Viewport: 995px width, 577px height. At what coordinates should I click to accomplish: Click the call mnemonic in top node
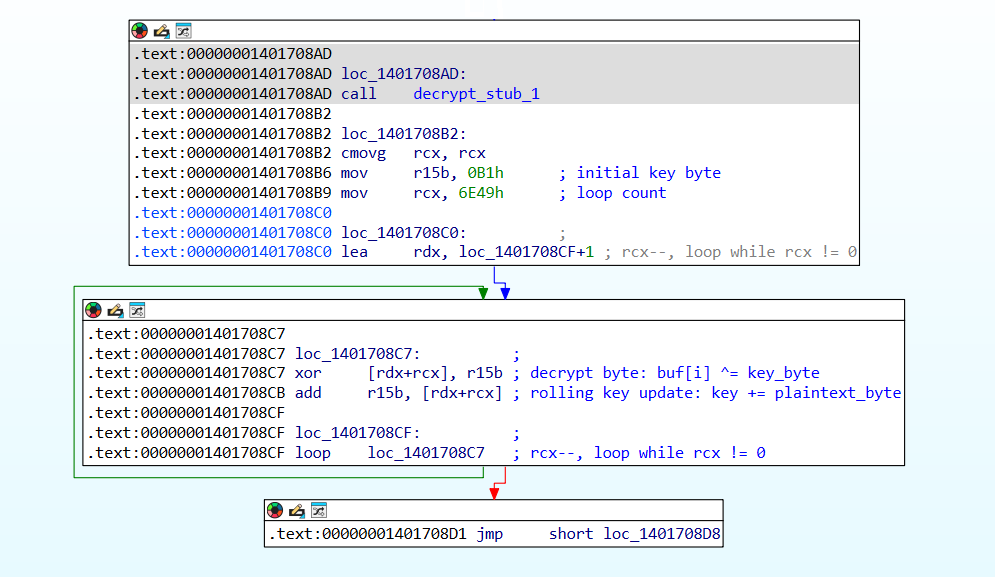[359, 94]
